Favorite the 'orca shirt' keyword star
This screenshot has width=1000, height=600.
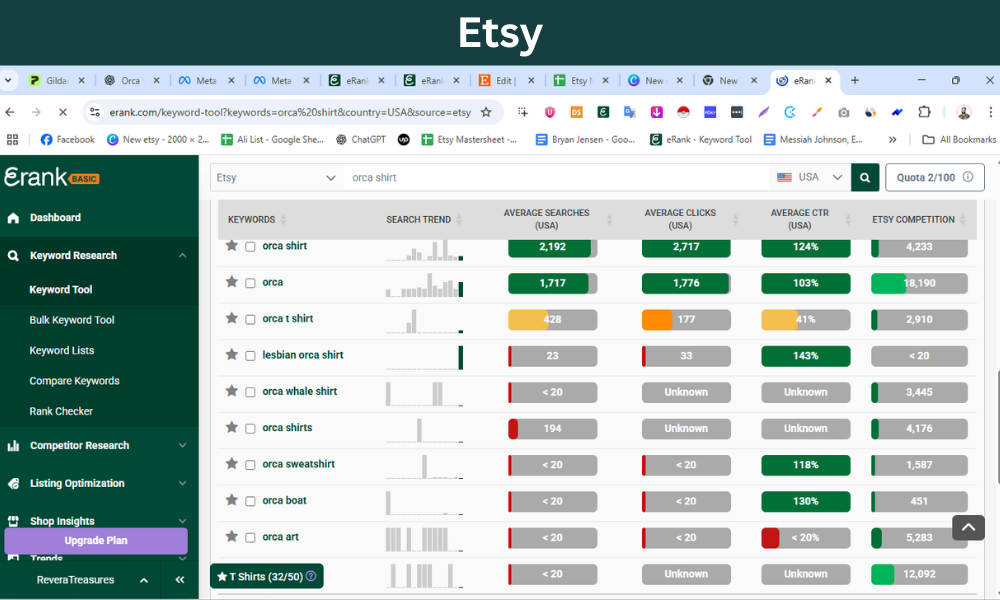232,245
